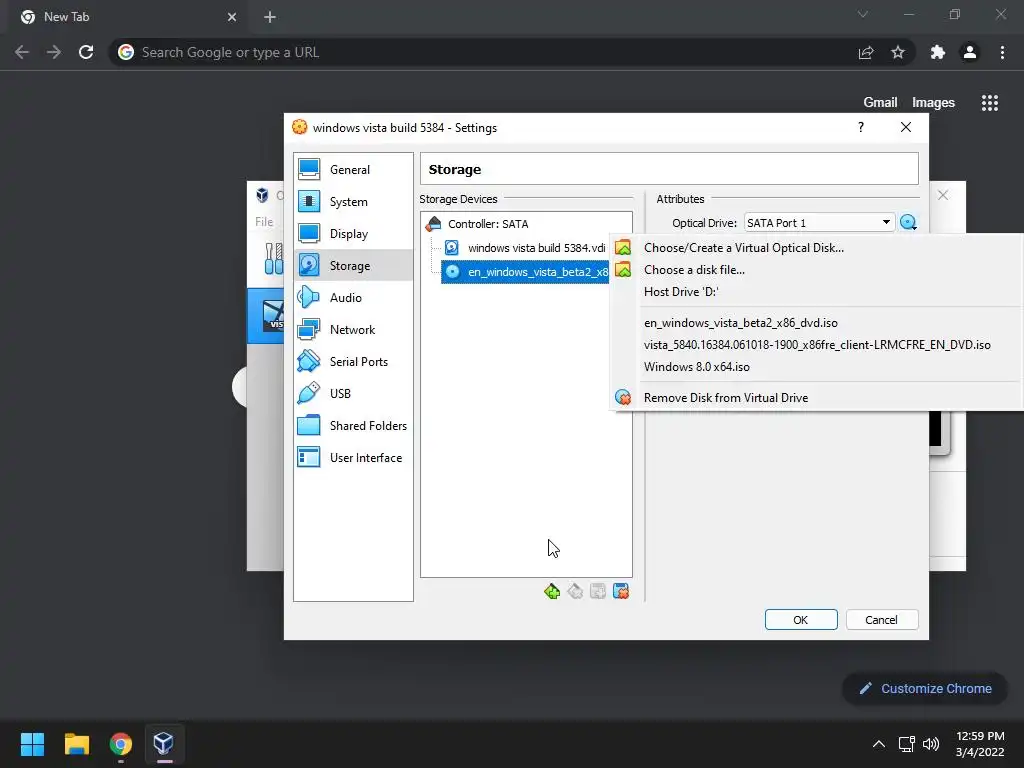This screenshot has width=1024, height=768.
Task: Click the Chrome taskbar icon
Action: (121, 744)
